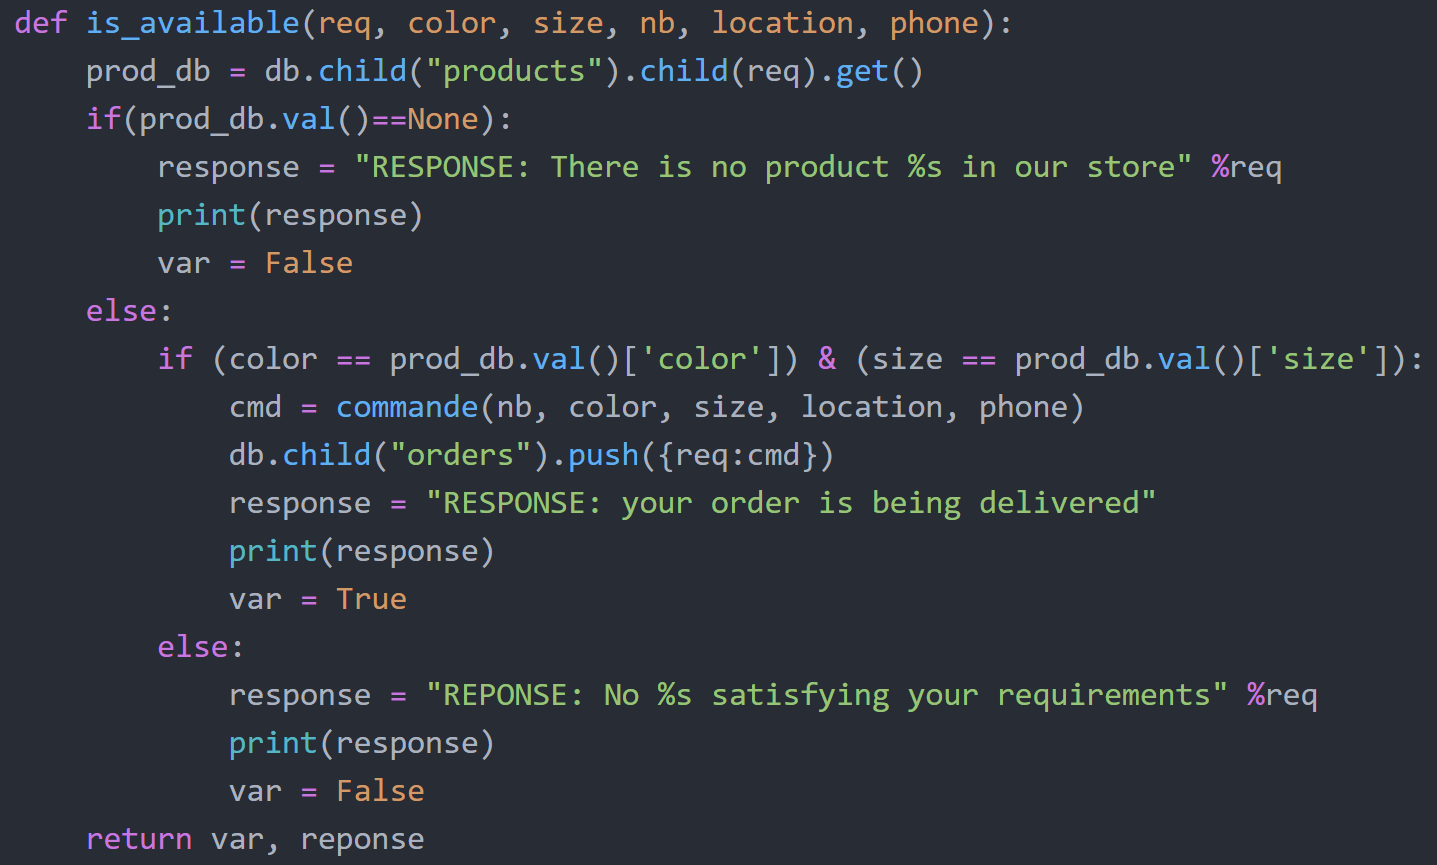The height and width of the screenshot is (865, 1437).
Task: Click the return keyword
Action: click(139, 839)
